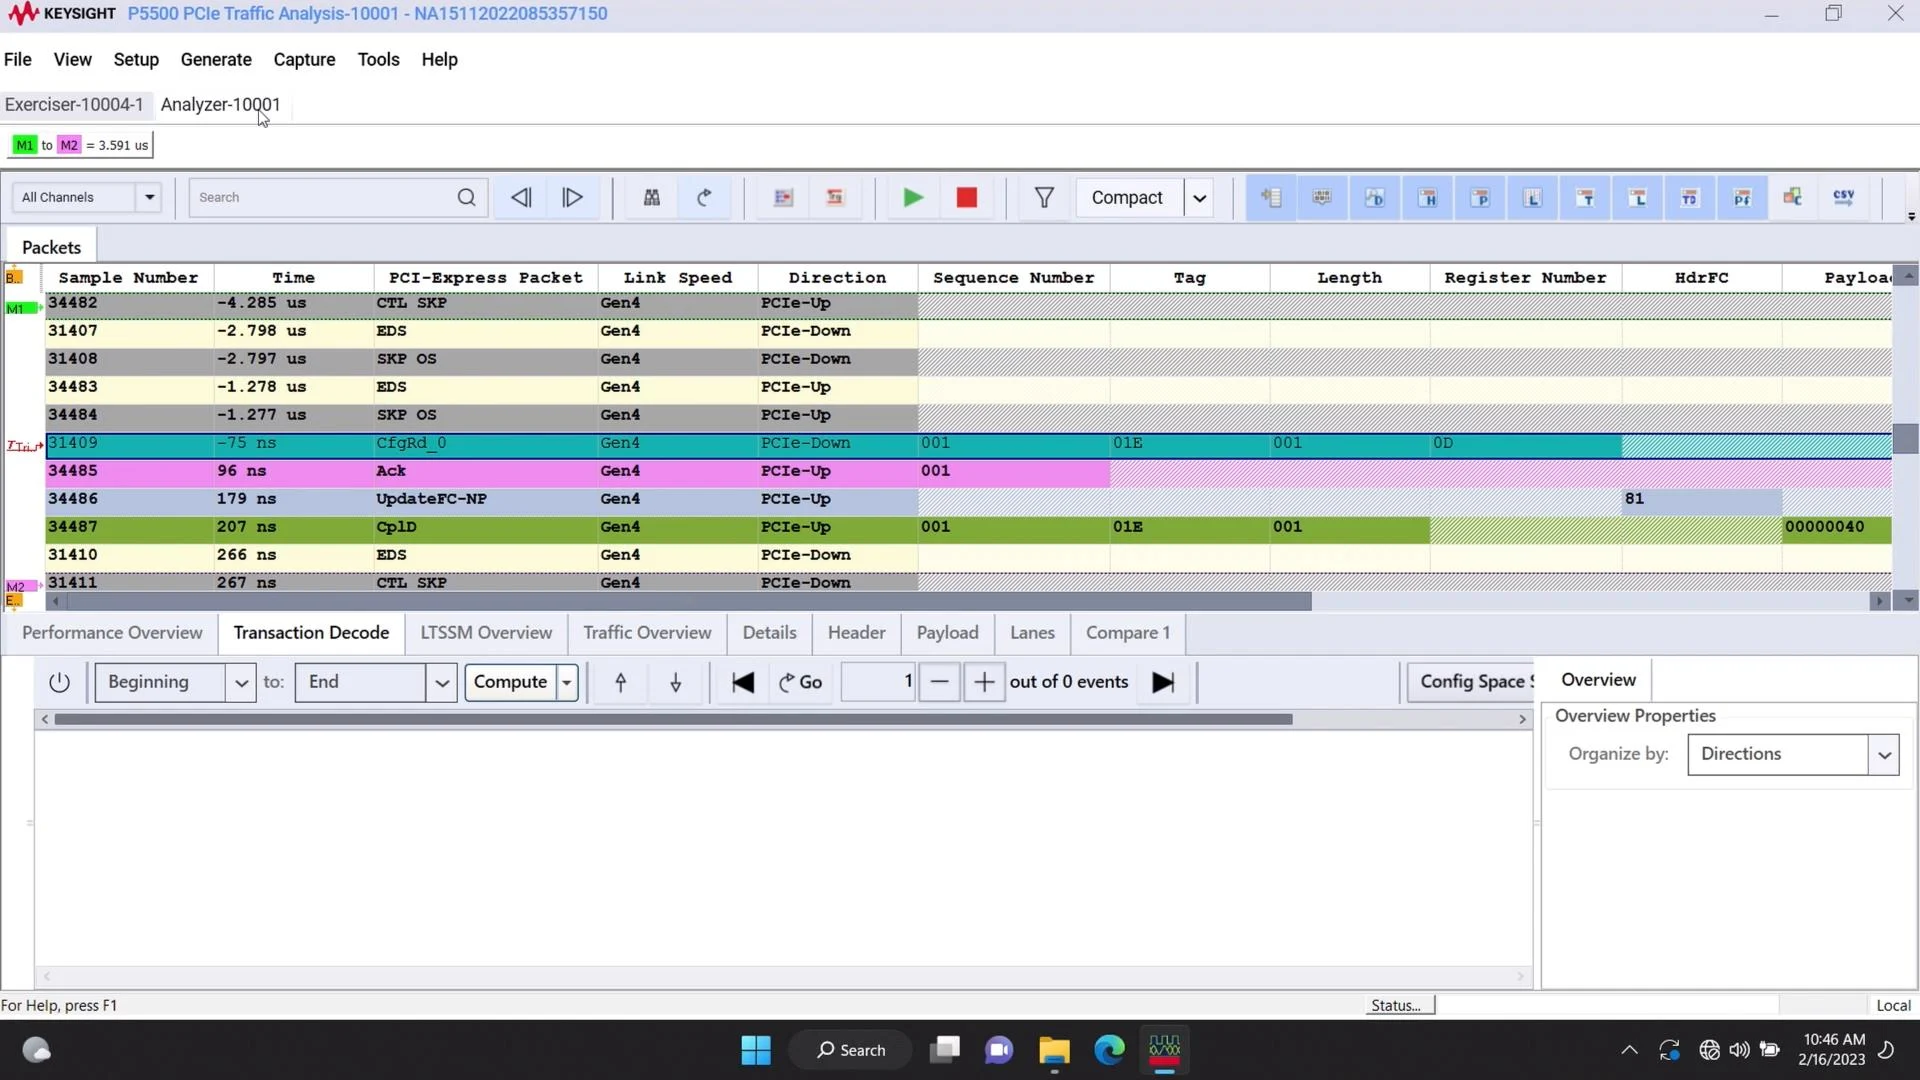Click transaction decode horizontal scrollbar thumb
The image size is (1920, 1080).
[x=673, y=719]
